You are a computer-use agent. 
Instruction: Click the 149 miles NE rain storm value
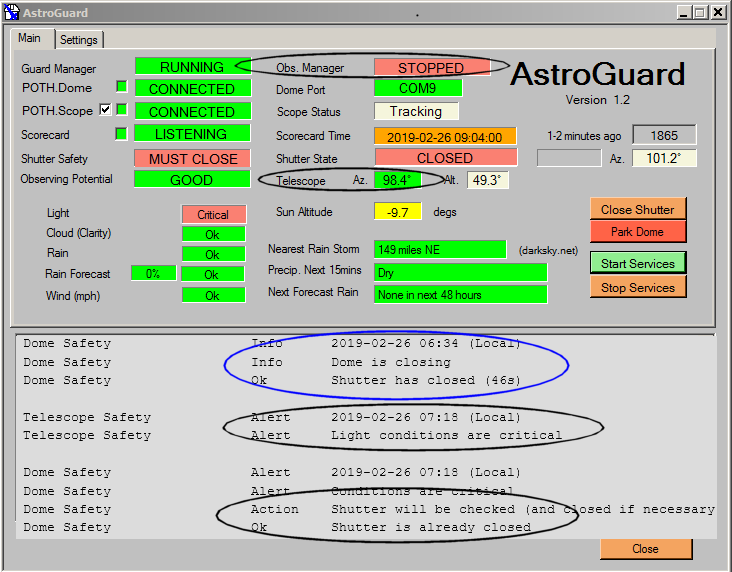440,249
